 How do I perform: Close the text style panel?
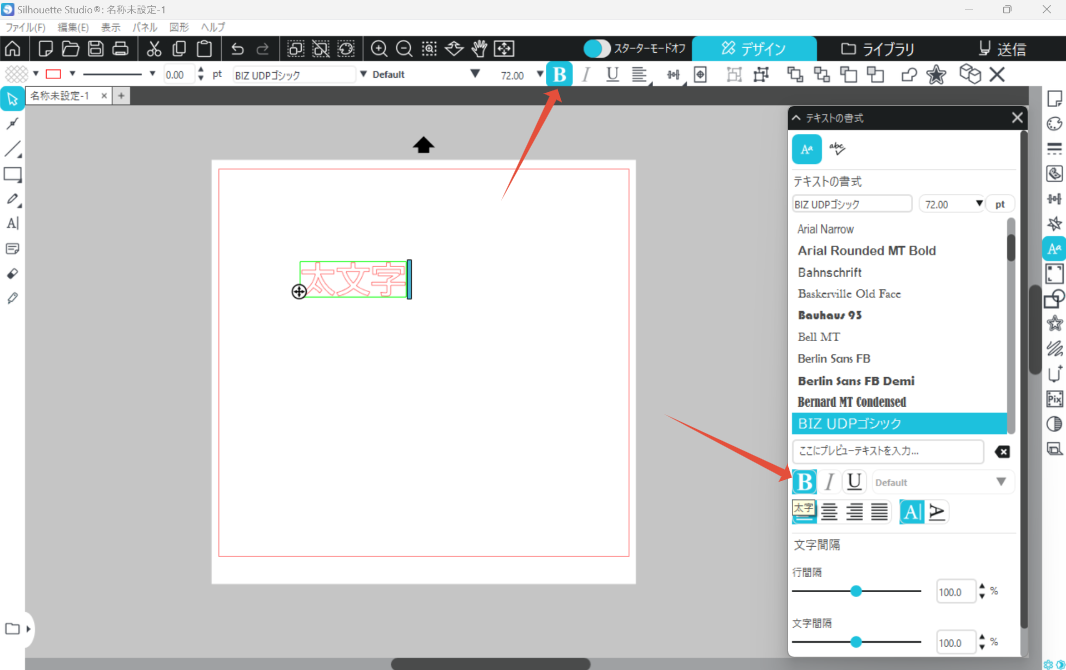click(x=1017, y=118)
